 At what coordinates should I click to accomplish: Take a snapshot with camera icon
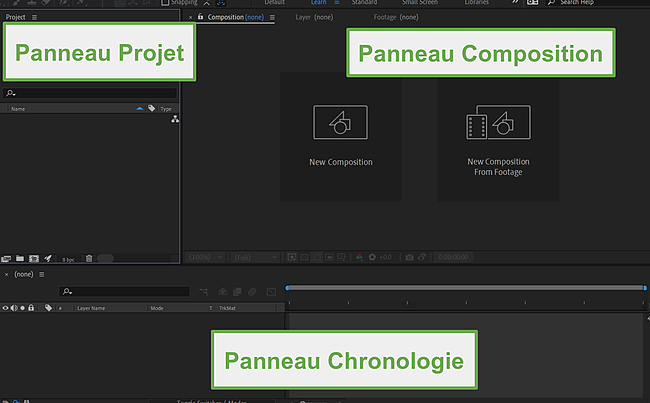coord(409,257)
